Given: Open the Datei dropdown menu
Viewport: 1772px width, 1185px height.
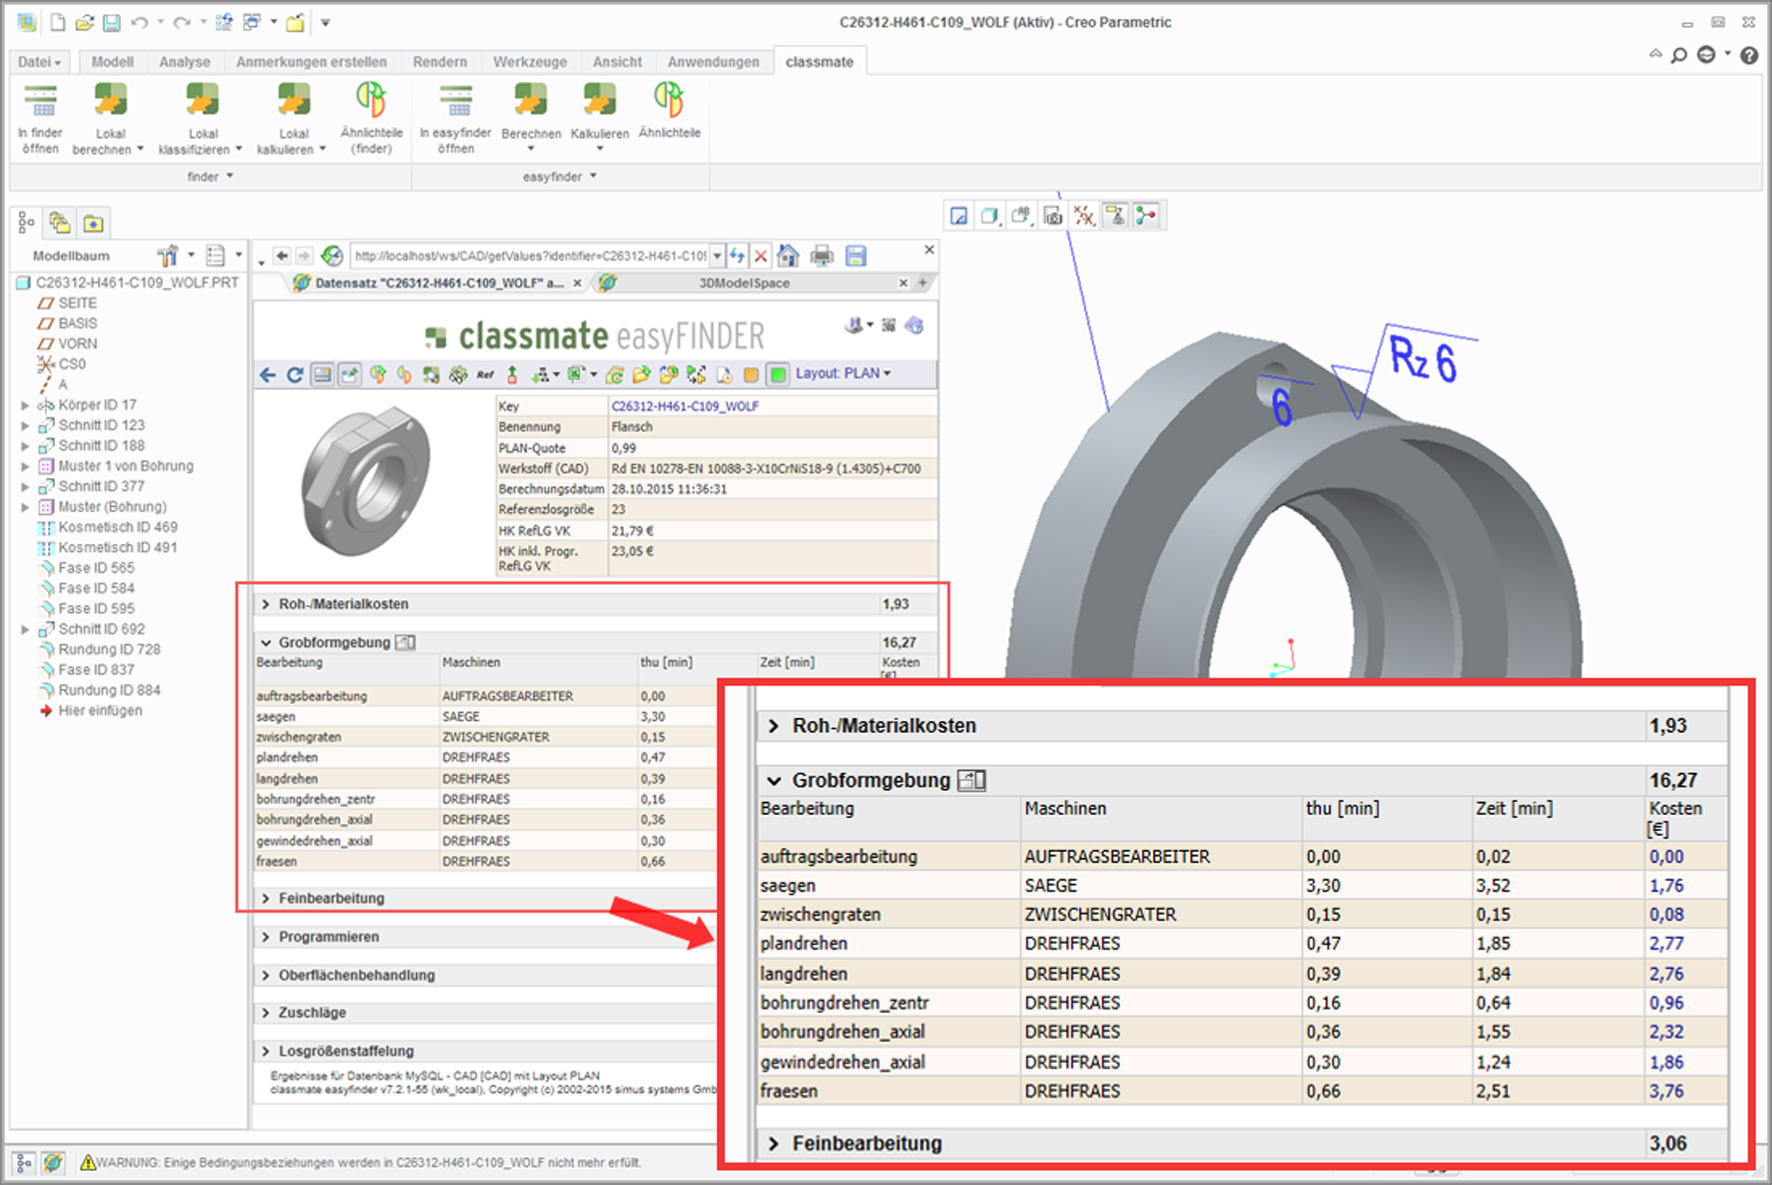Looking at the screenshot, I should [39, 62].
